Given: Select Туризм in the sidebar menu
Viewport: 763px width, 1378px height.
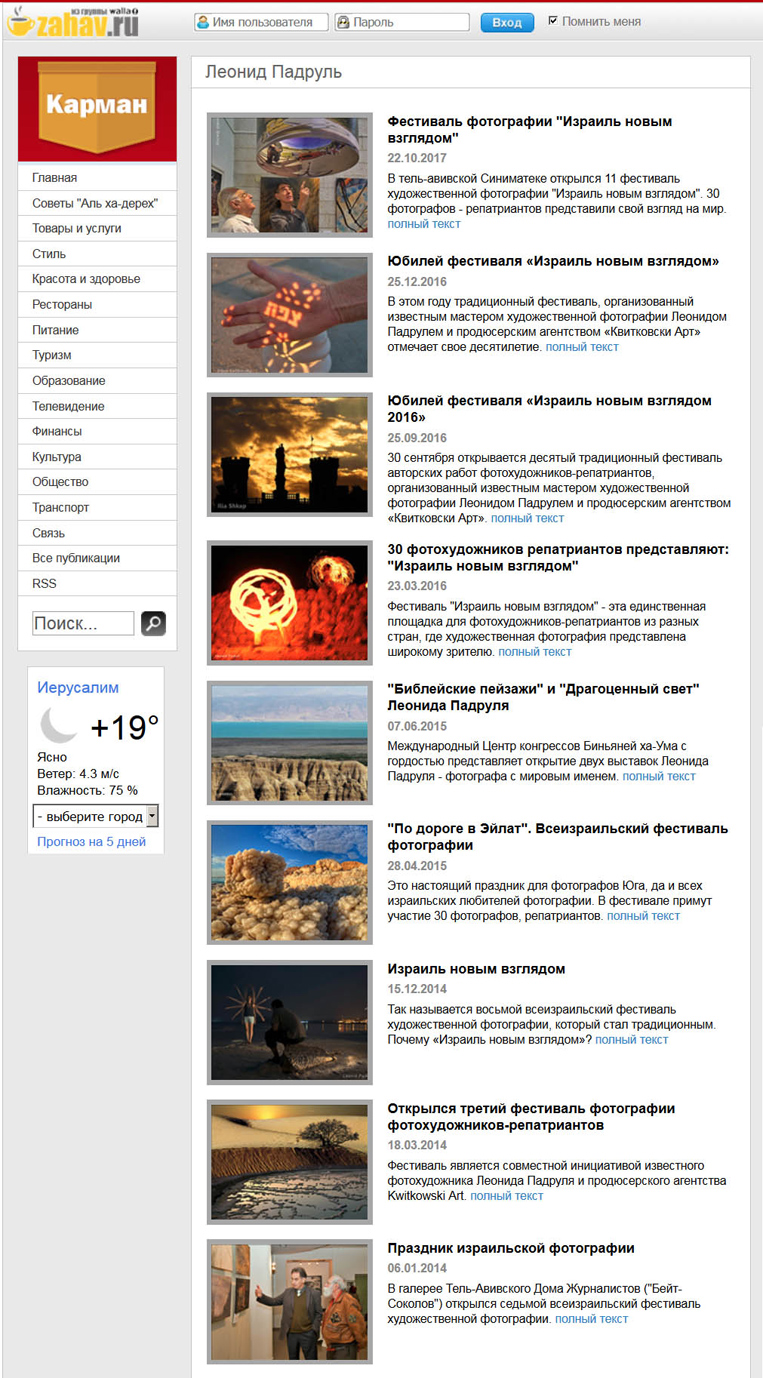Looking at the screenshot, I should (51, 355).
